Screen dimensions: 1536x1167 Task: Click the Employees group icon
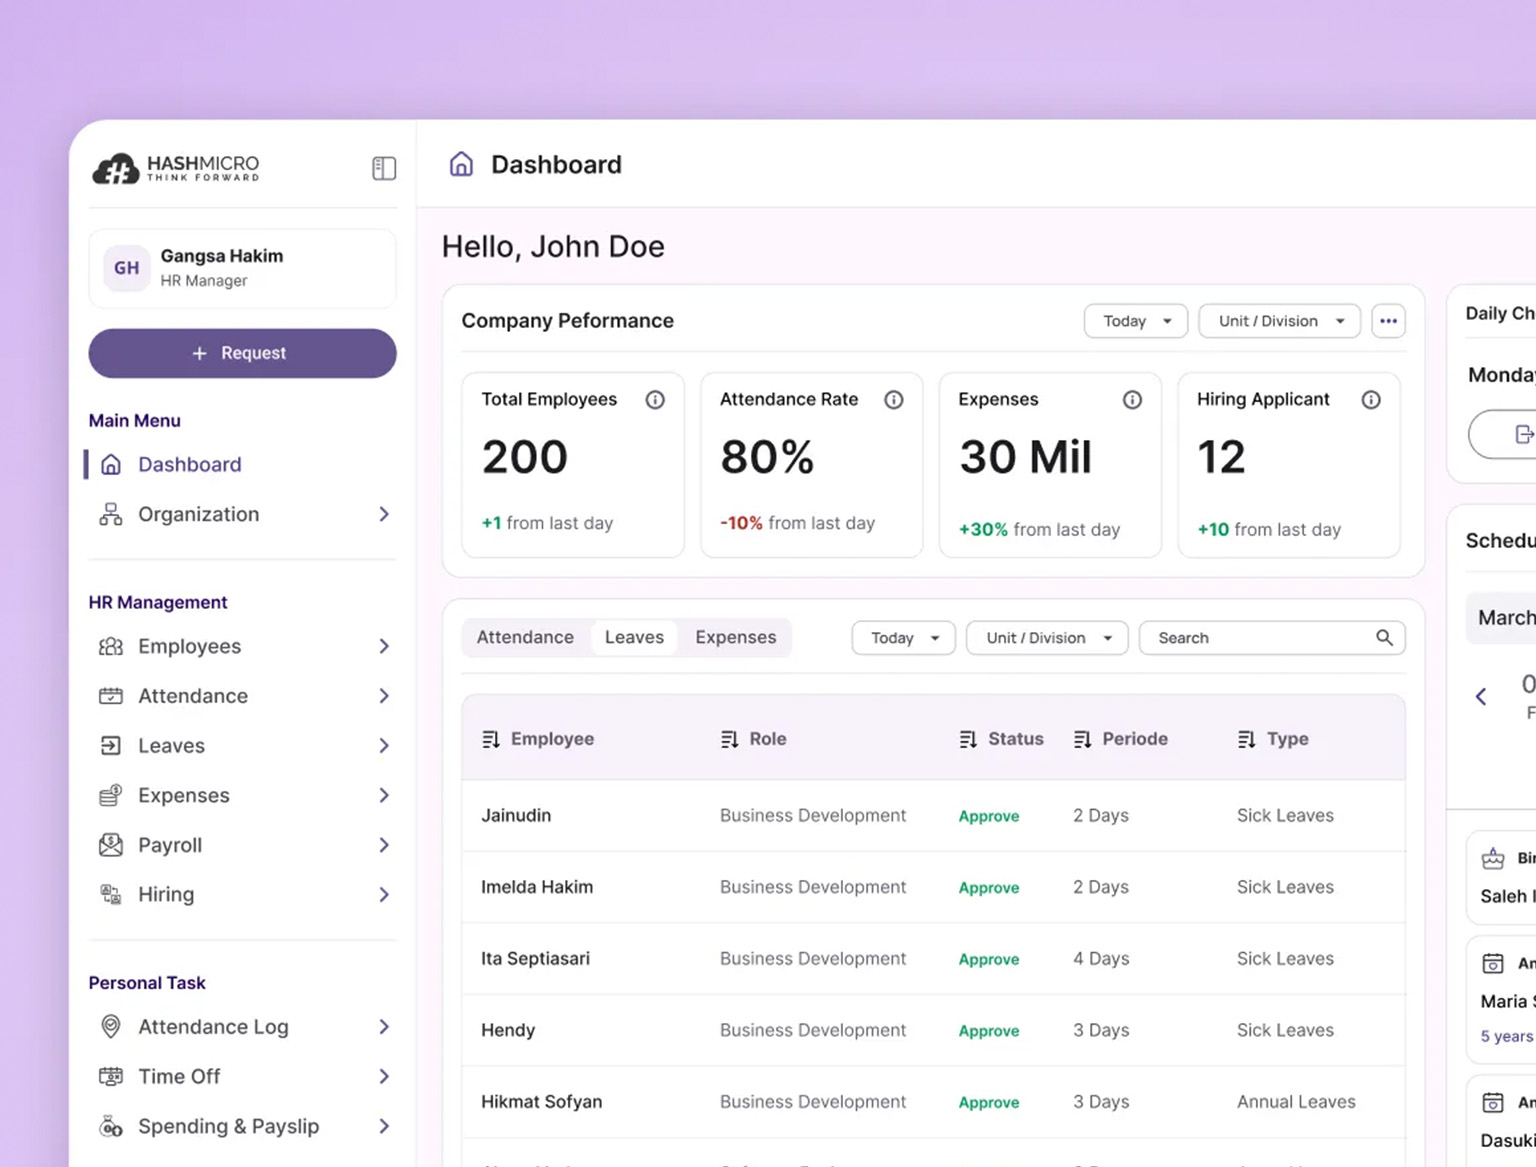pos(111,646)
